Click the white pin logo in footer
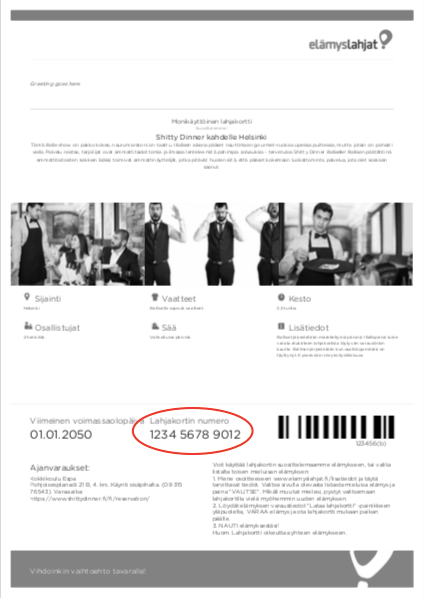Viewport: 424px width, 598px height. [370, 568]
